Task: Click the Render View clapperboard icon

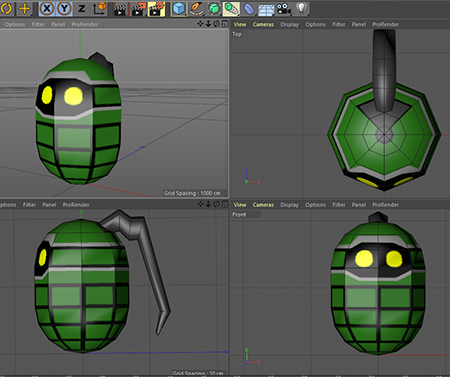Action: (x=120, y=9)
